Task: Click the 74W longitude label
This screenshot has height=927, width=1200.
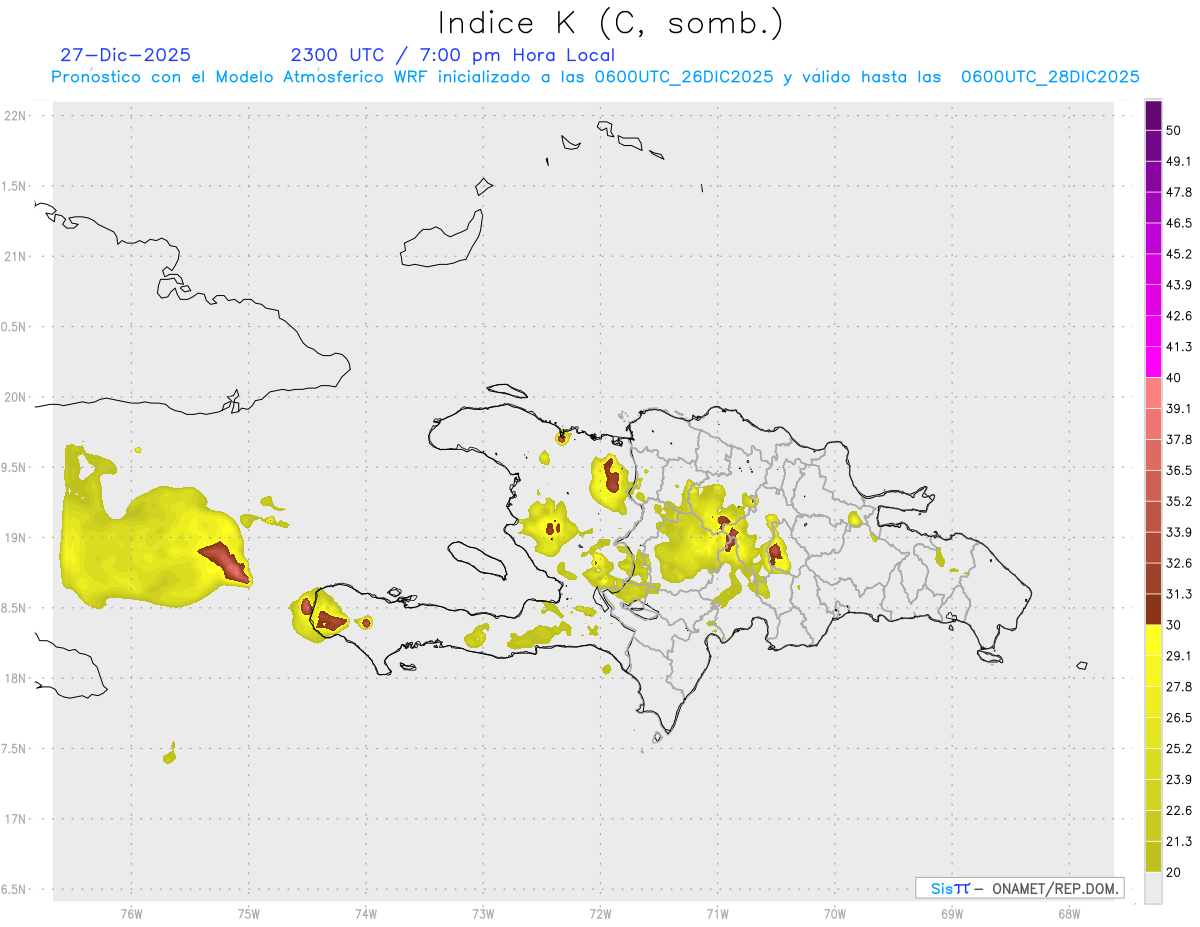Action: point(366,914)
